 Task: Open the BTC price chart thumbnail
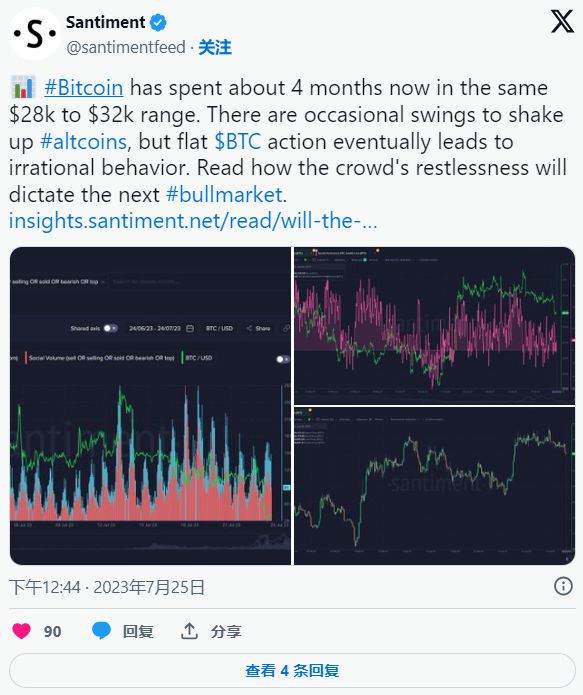[x=434, y=486]
